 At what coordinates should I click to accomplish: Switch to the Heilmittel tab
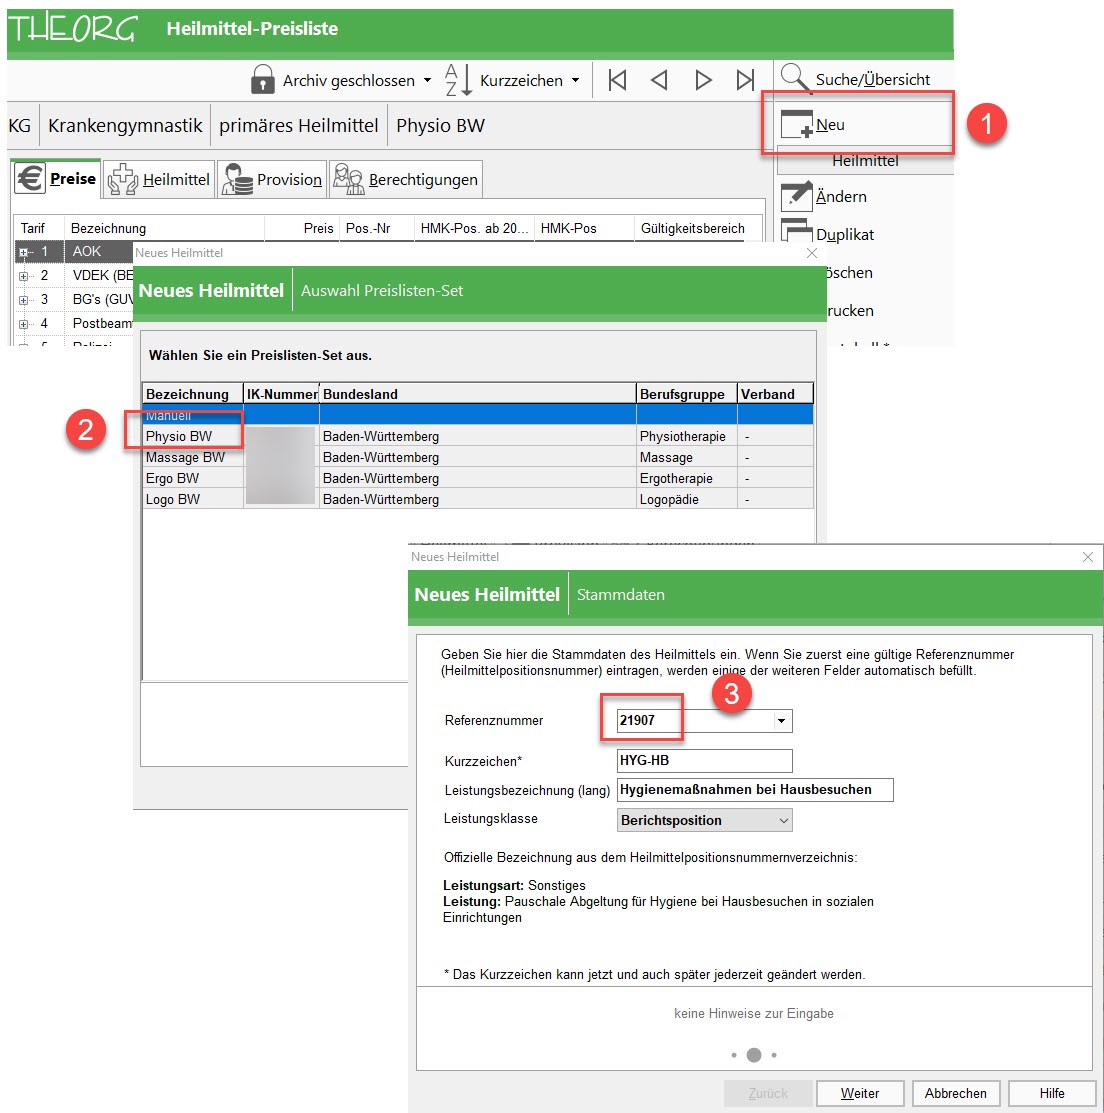click(x=159, y=179)
